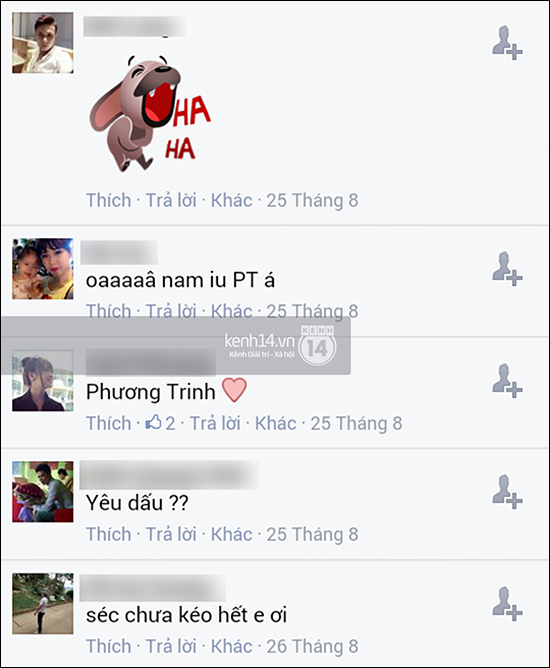This screenshot has width=550, height=668.
Task: Click the laughing dog HA HA sticker
Action: 150,113
